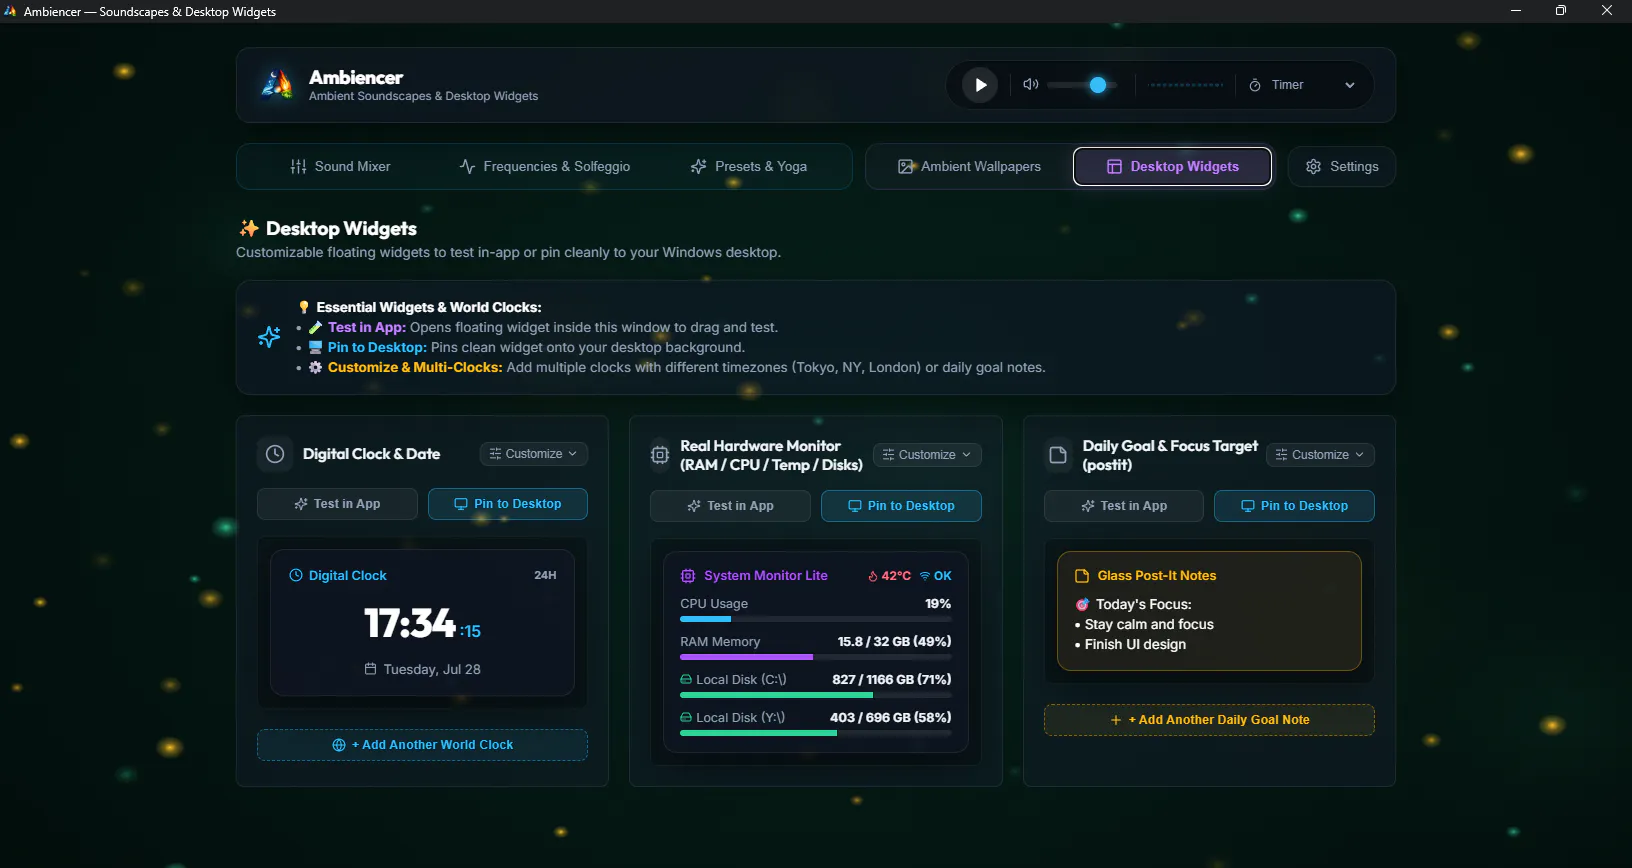Click the temperature flame icon at 42°C
Viewport: 1632px width, 868px height.
point(872,576)
